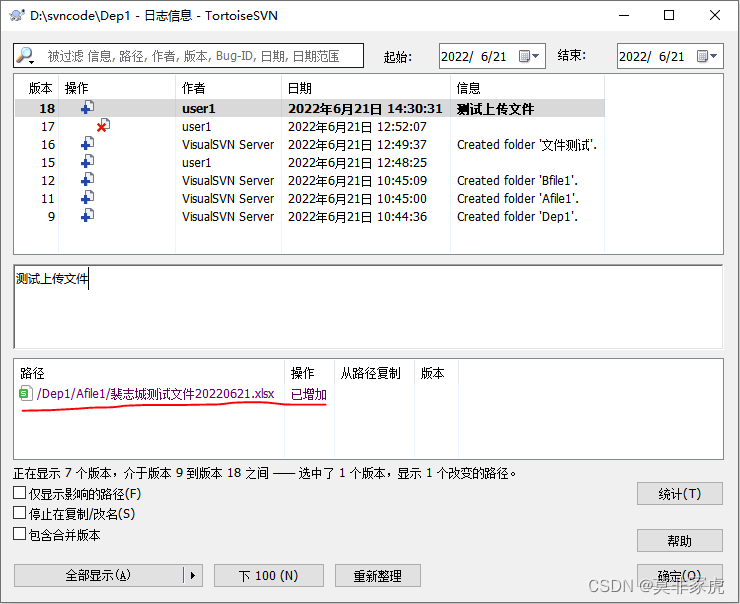The width and height of the screenshot is (740, 604).
Task: Open the 起始 date picker dropdown
Action: click(529, 56)
